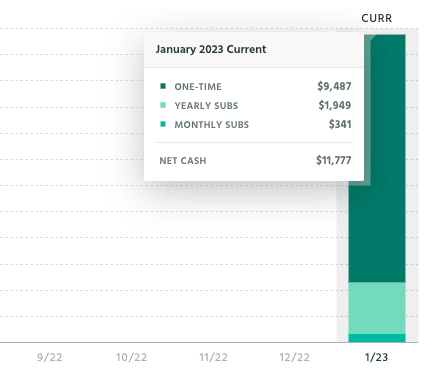The height and width of the screenshot is (379, 442).
Task: Click the NET CASH label
Action: click(x=183, y=161)
